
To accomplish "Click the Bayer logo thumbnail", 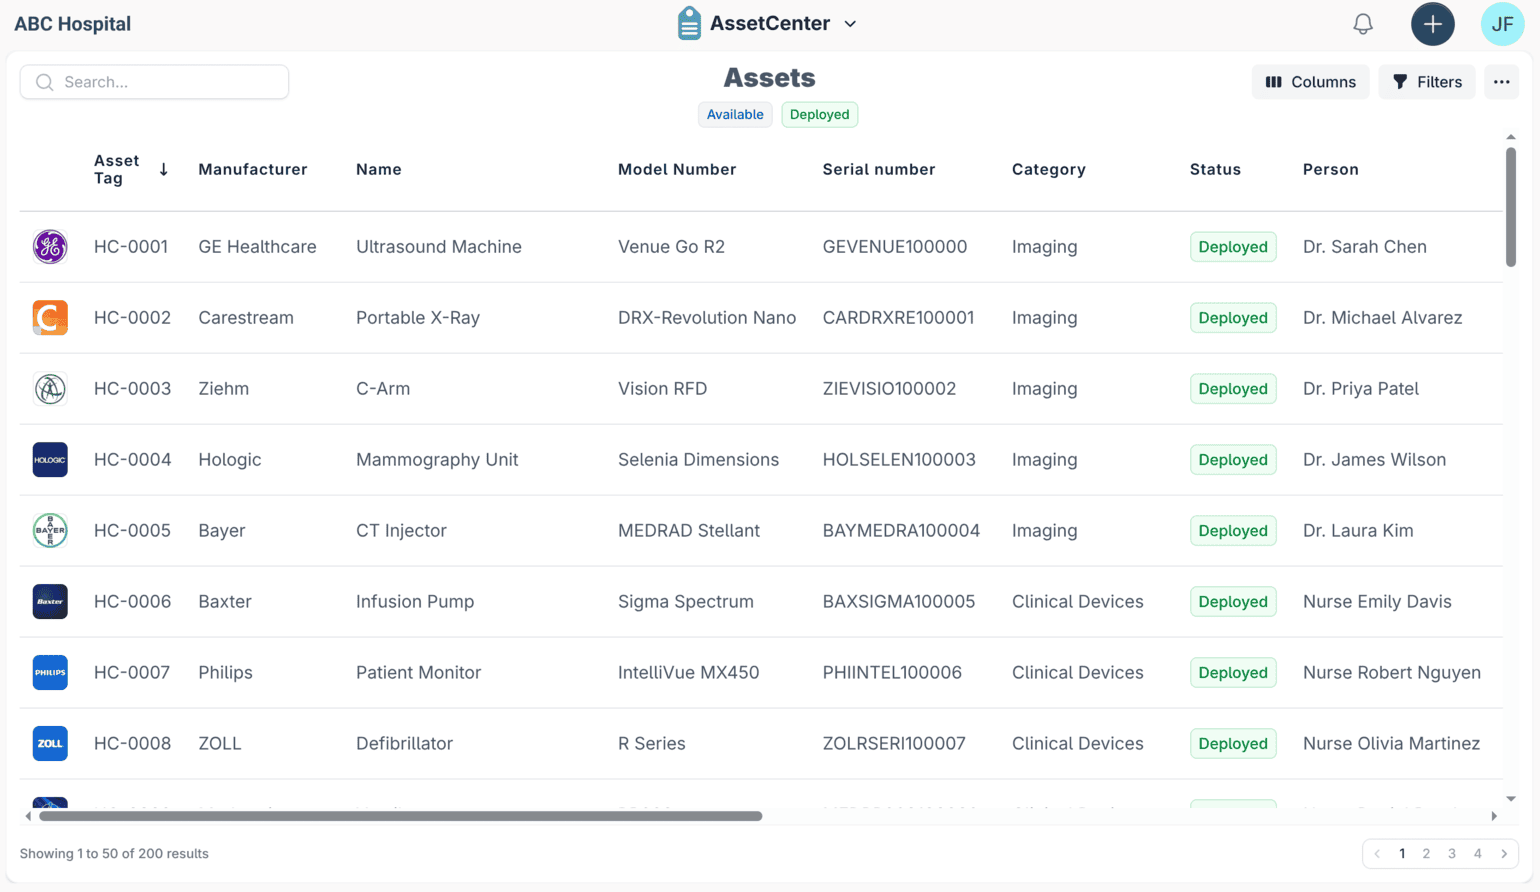I will point(50,531).
